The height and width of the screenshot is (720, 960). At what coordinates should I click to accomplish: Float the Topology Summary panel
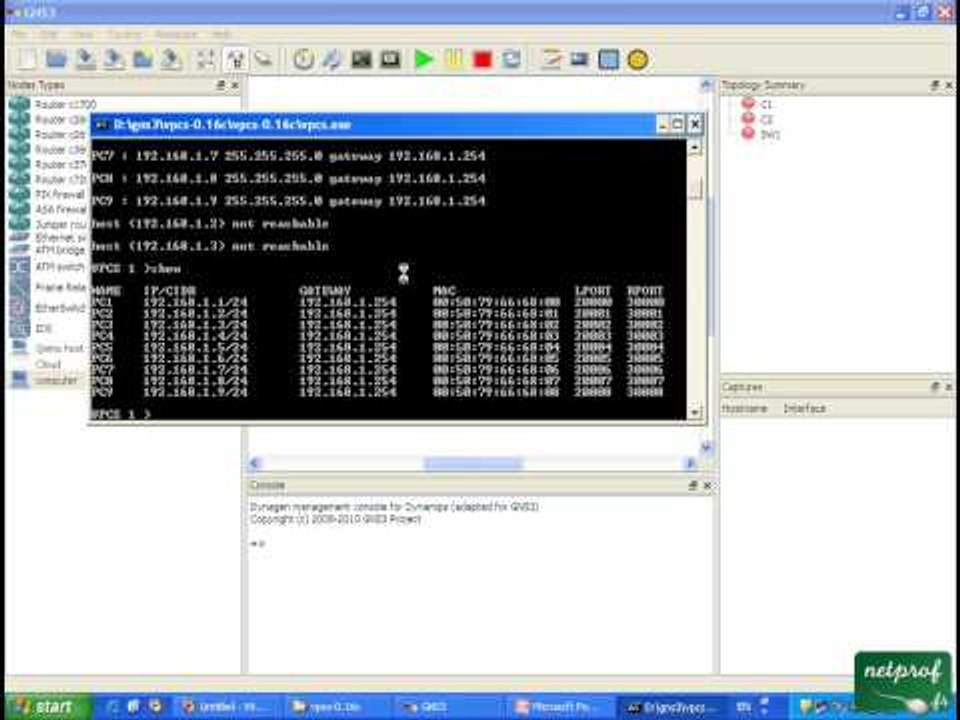pos(935,85)
